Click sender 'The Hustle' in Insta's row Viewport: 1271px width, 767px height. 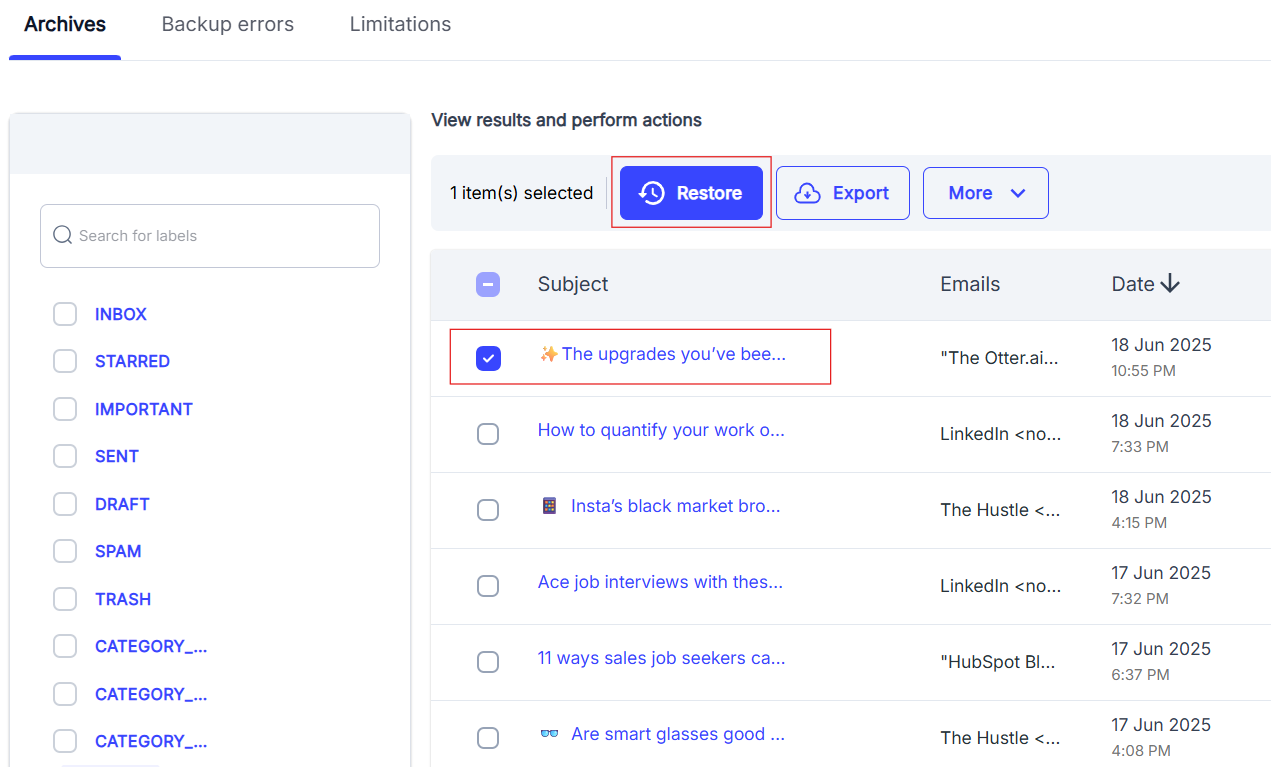click(x=1000, y=510)
